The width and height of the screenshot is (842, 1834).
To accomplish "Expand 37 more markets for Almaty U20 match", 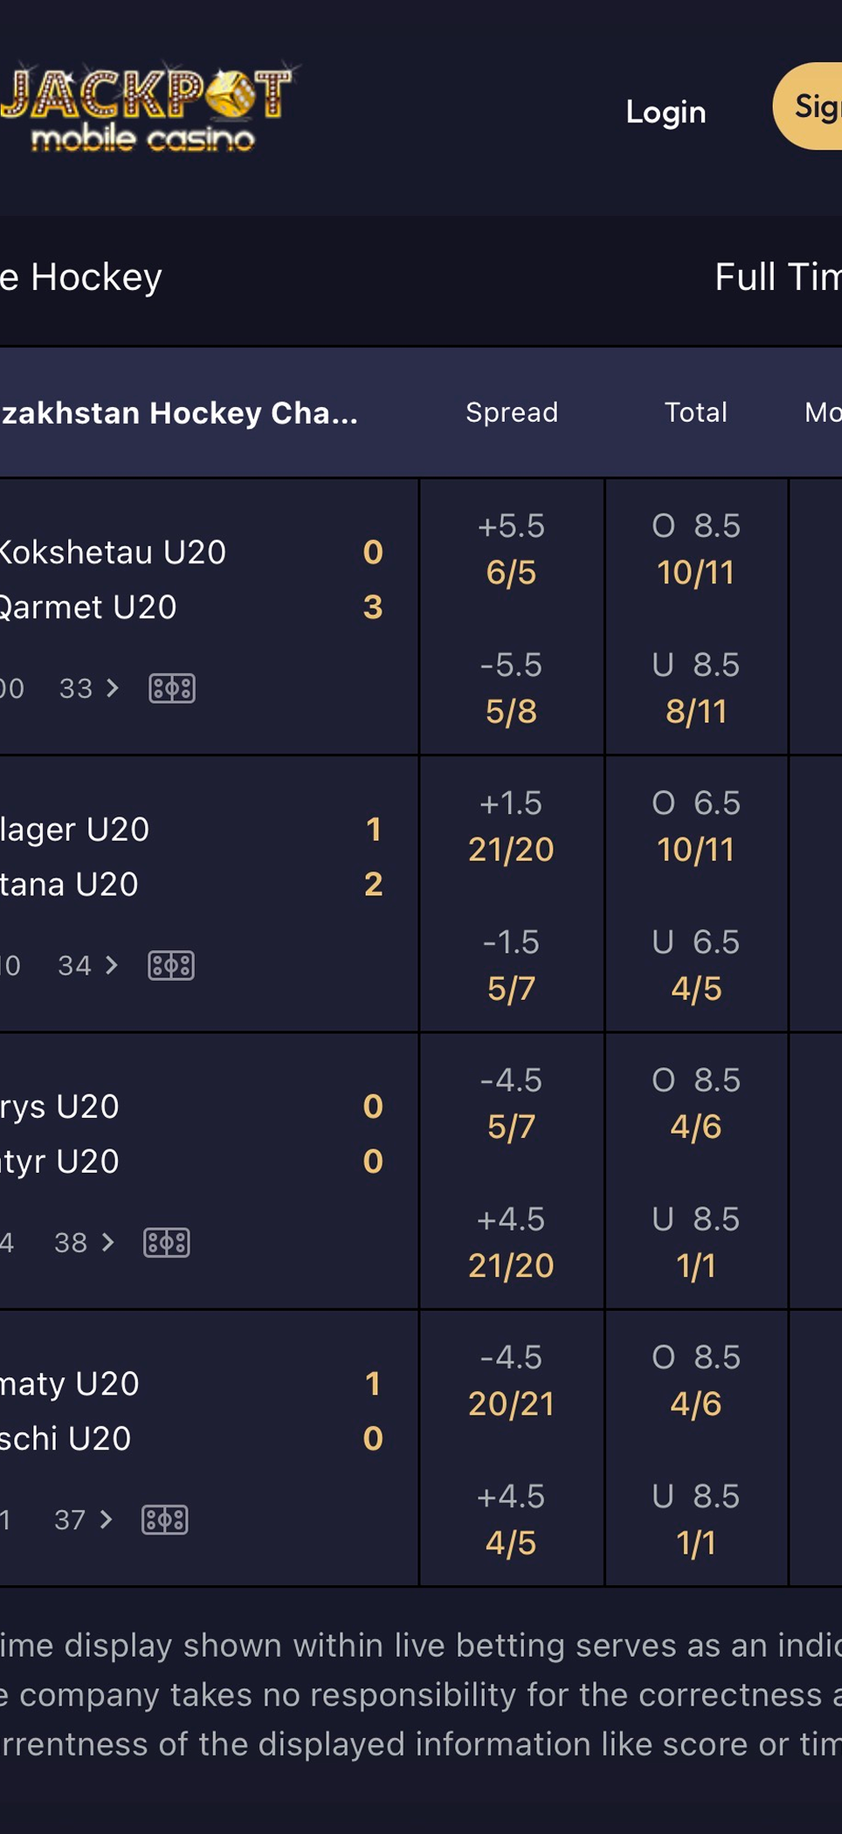I will pos(84,1519).
